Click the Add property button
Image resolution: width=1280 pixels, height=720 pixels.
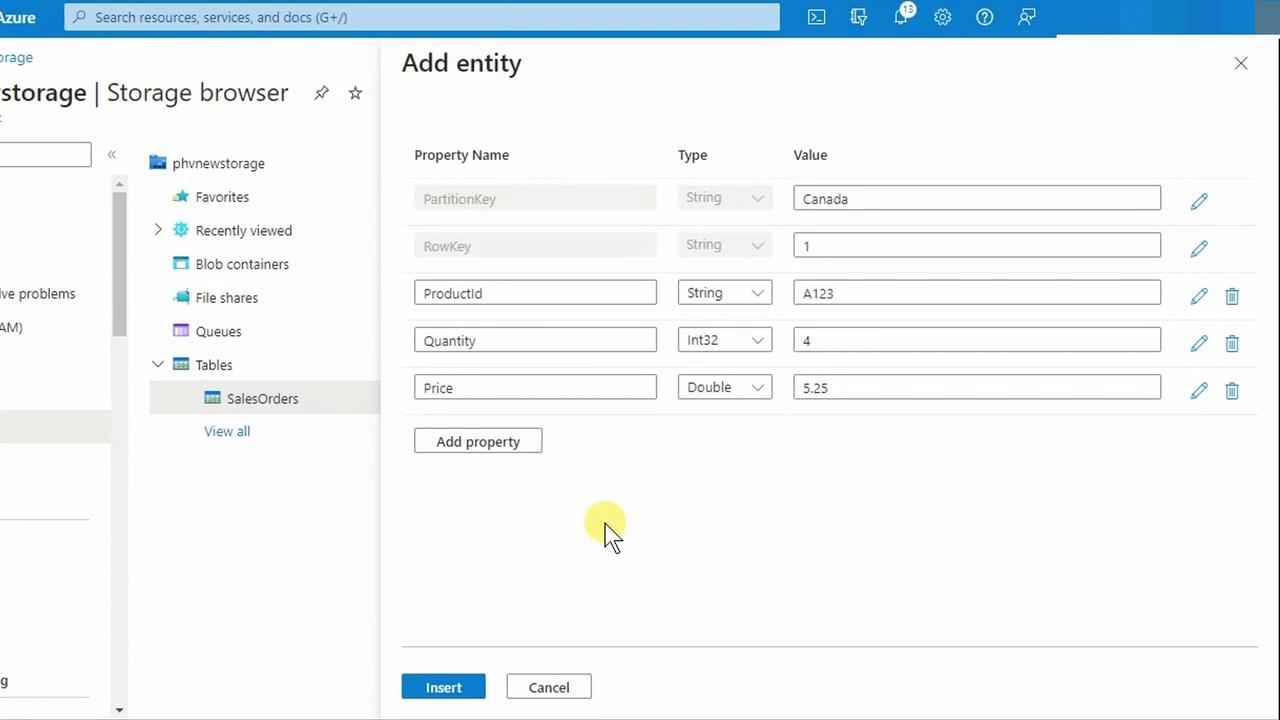click(x=478, y=441)
